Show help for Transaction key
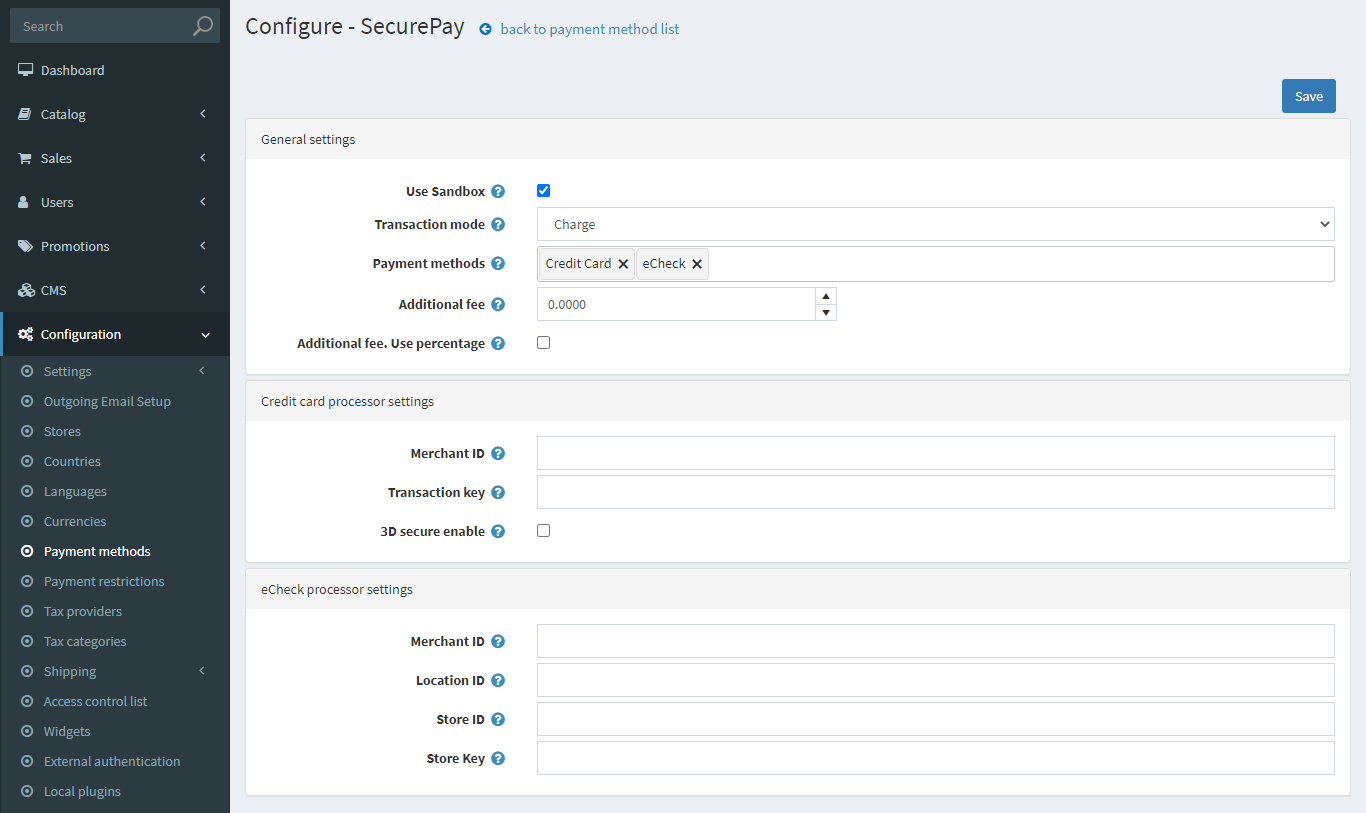1366x813 pixels. pyautogui.click(x=498, y=492)
